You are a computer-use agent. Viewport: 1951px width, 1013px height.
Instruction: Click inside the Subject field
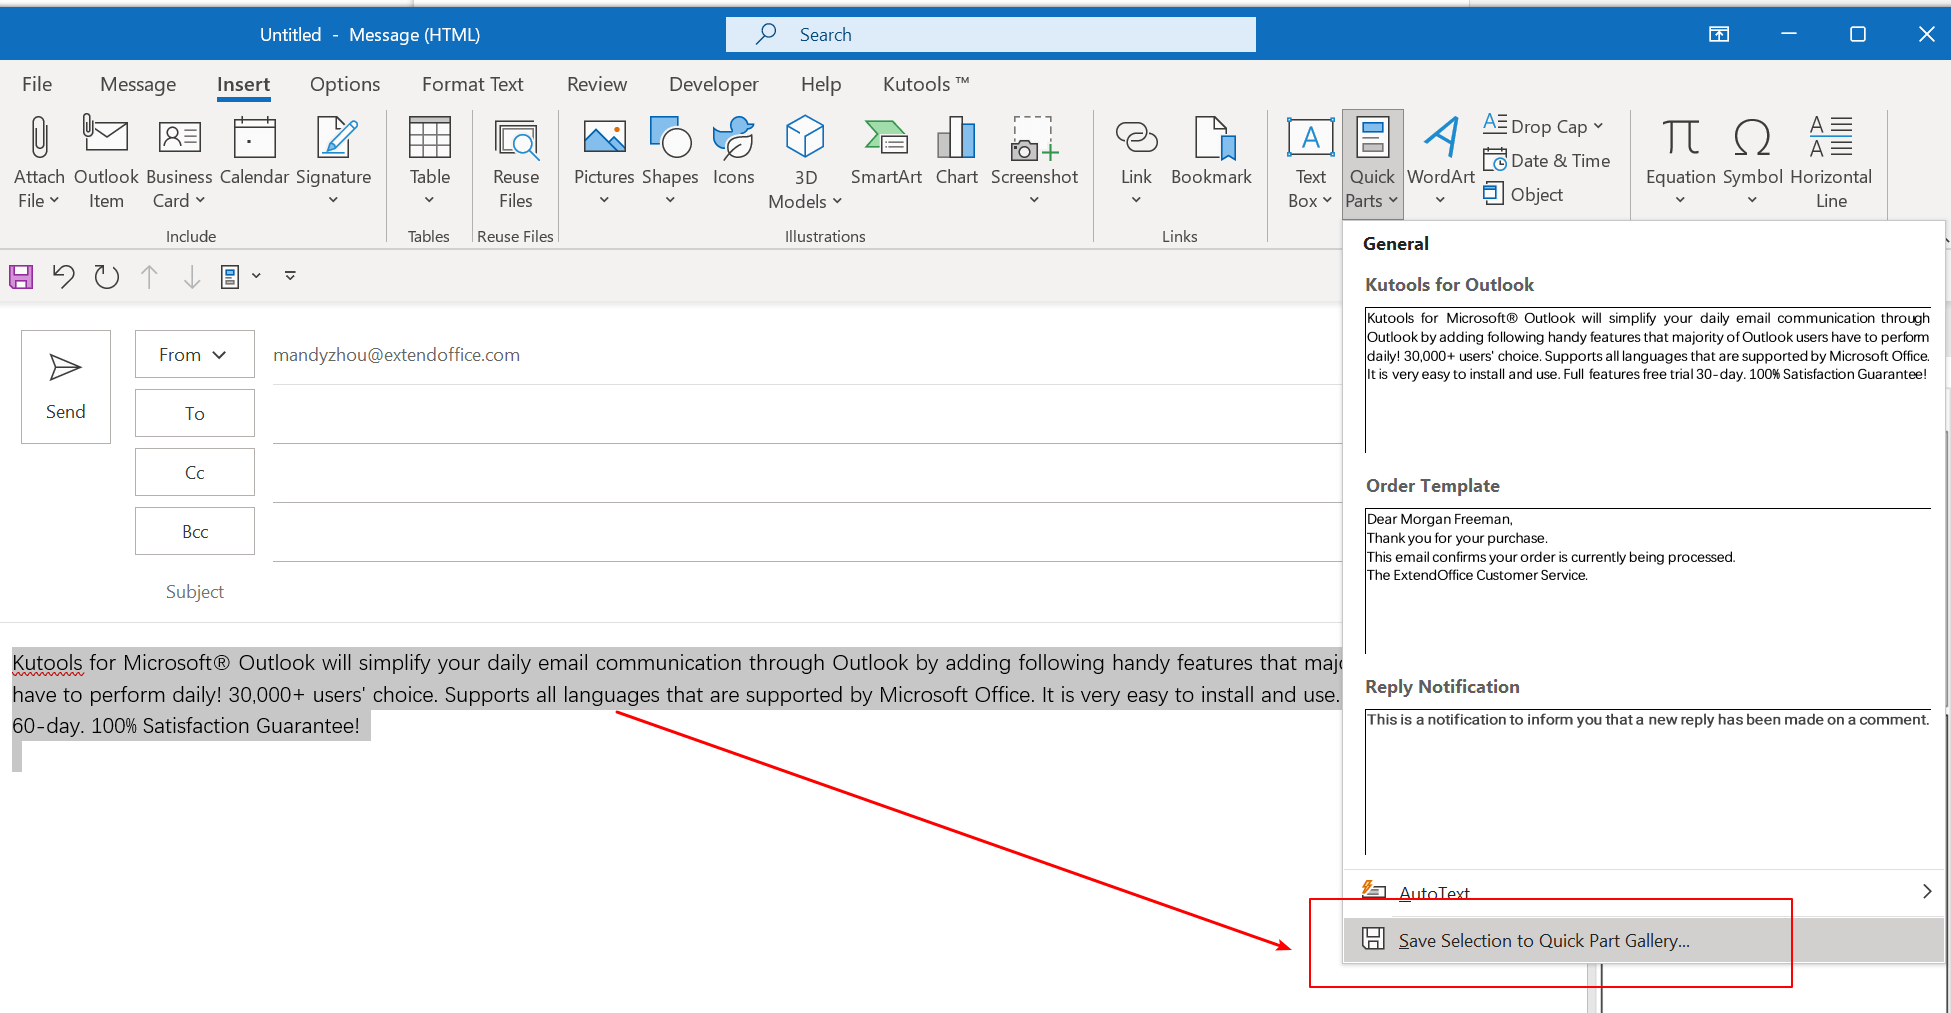[x=700, y=591]
